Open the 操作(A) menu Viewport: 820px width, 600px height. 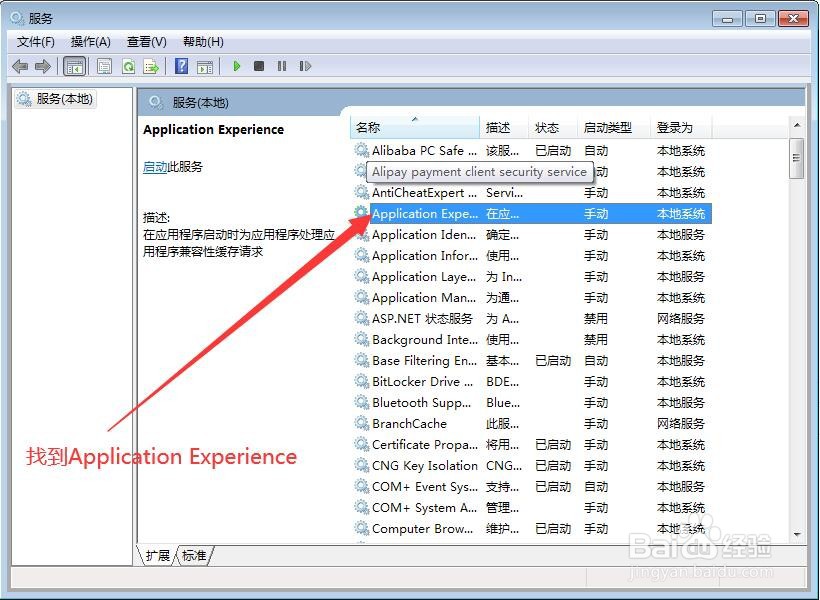click(90, 41)
